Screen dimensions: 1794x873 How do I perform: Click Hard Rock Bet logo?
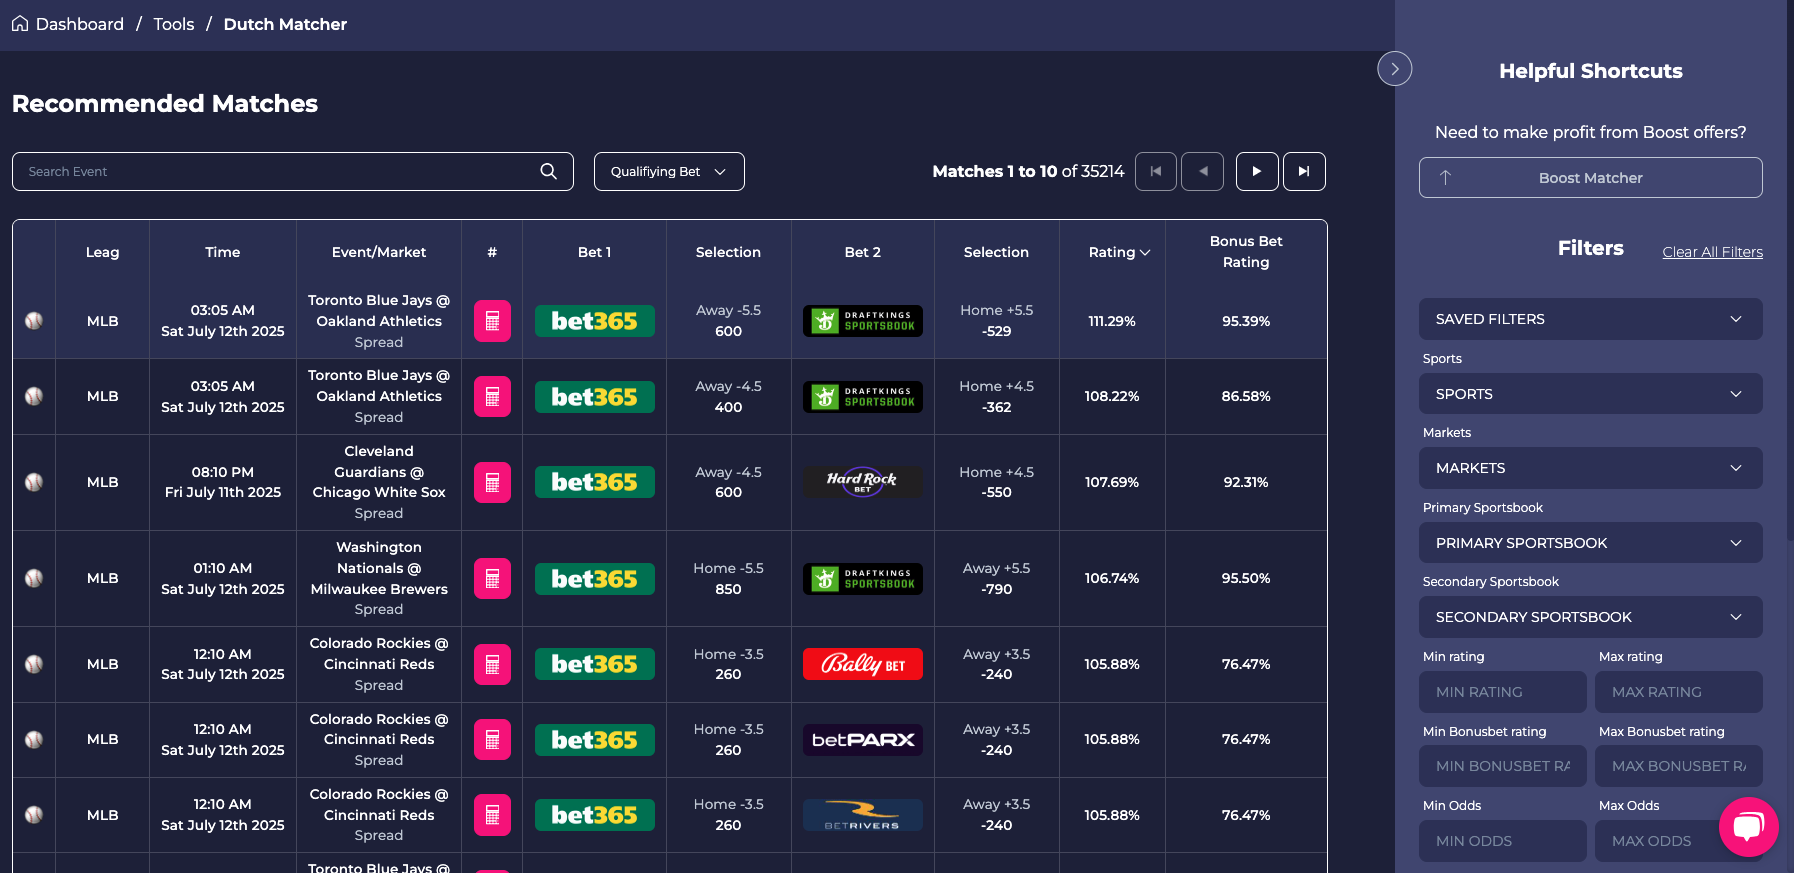(863, 482)
